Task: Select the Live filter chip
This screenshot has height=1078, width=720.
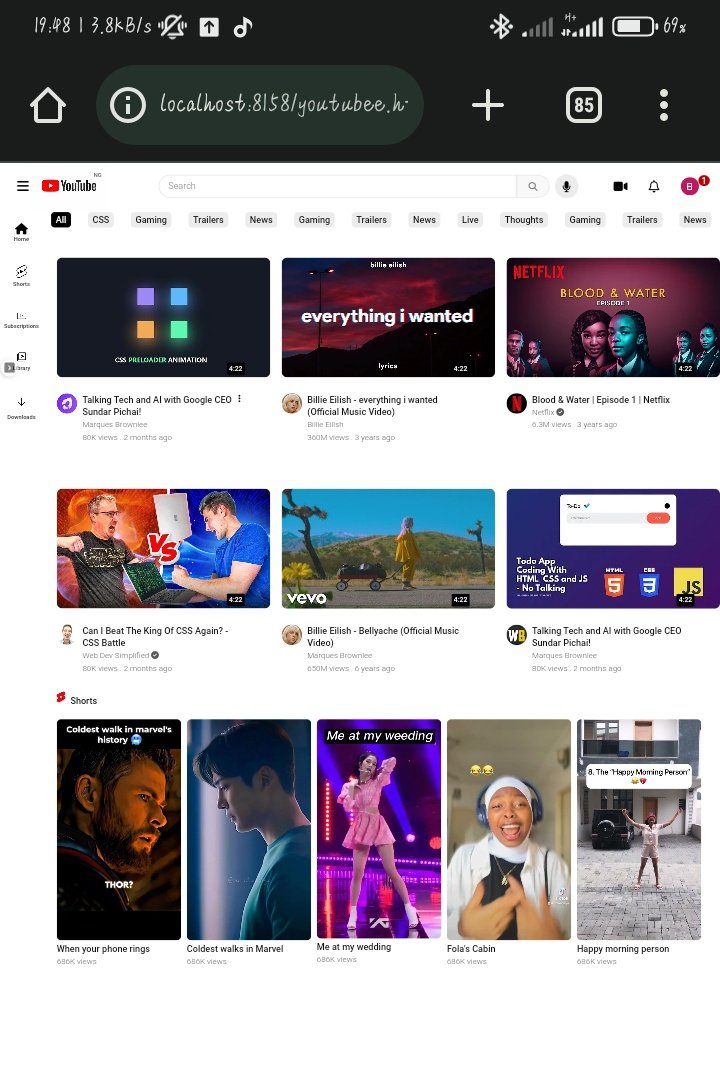Action: coord(470,220)
